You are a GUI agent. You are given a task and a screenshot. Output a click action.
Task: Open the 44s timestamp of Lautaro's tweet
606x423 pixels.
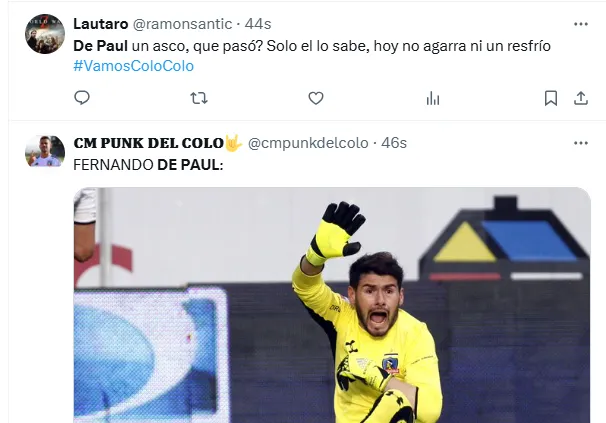click(x=258, y=24)
